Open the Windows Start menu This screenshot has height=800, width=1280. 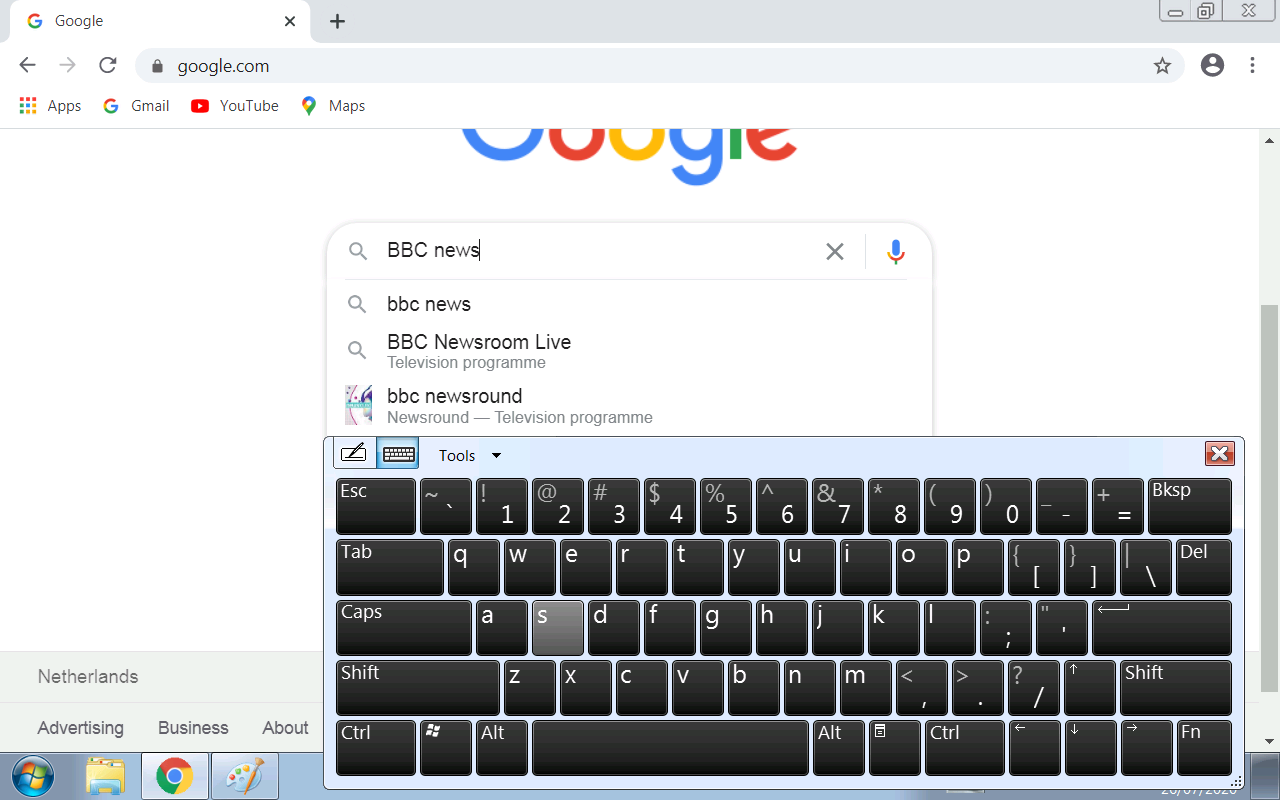34,776
